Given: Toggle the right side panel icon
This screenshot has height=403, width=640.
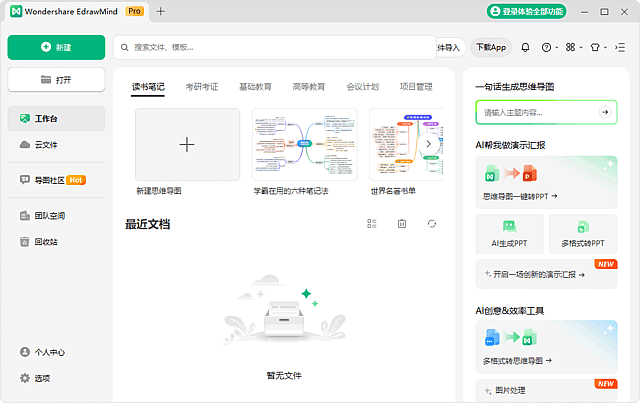Looking at the screenshot, I should click(x=619, y=47).
